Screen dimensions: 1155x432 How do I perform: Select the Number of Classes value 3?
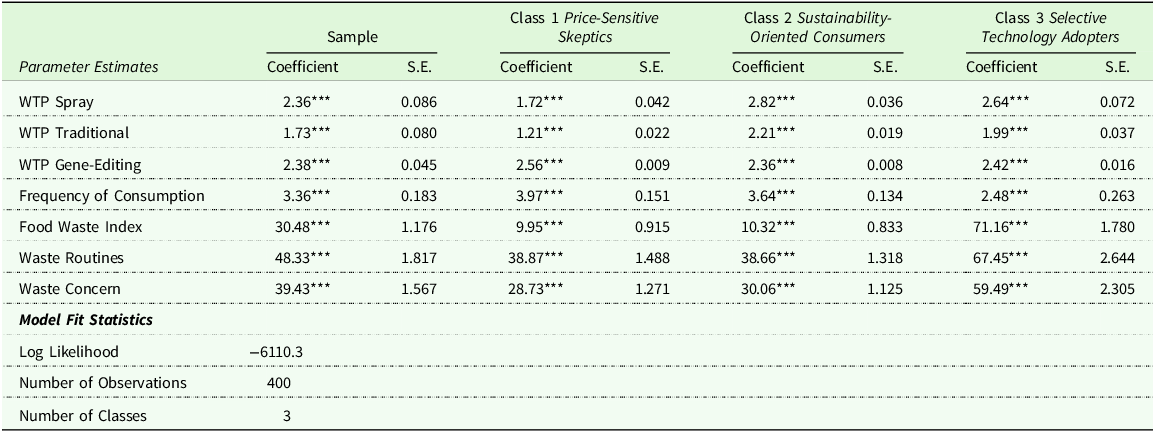[286, 414]
